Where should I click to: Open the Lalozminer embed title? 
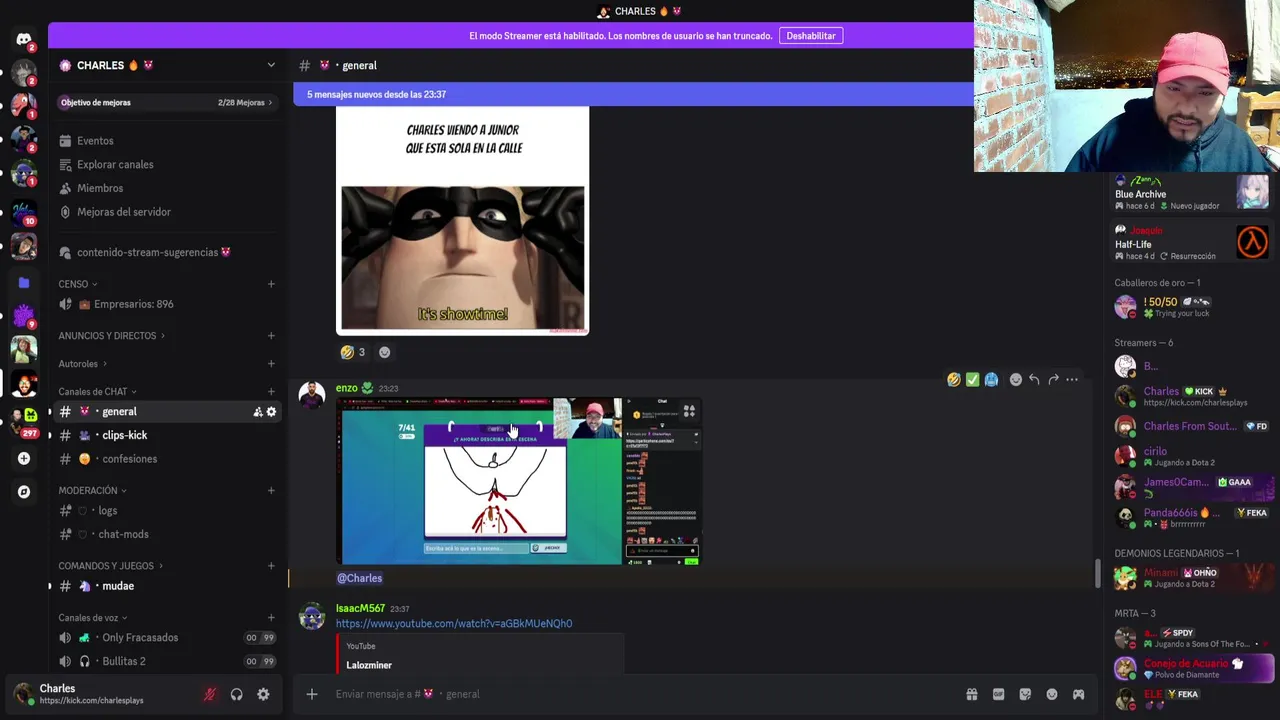(369, 665)
